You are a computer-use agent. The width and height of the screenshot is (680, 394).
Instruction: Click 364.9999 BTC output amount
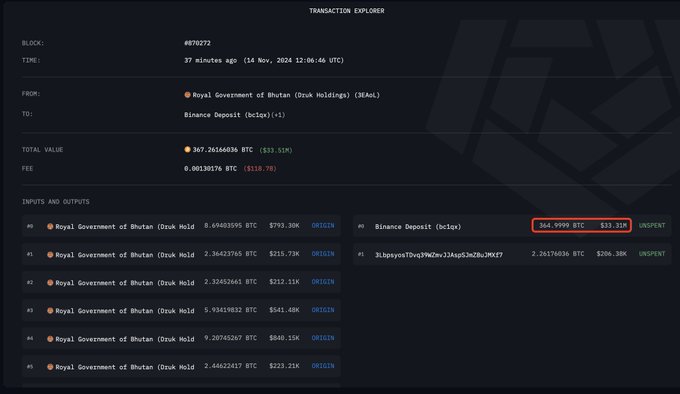(x=562, y=226)
